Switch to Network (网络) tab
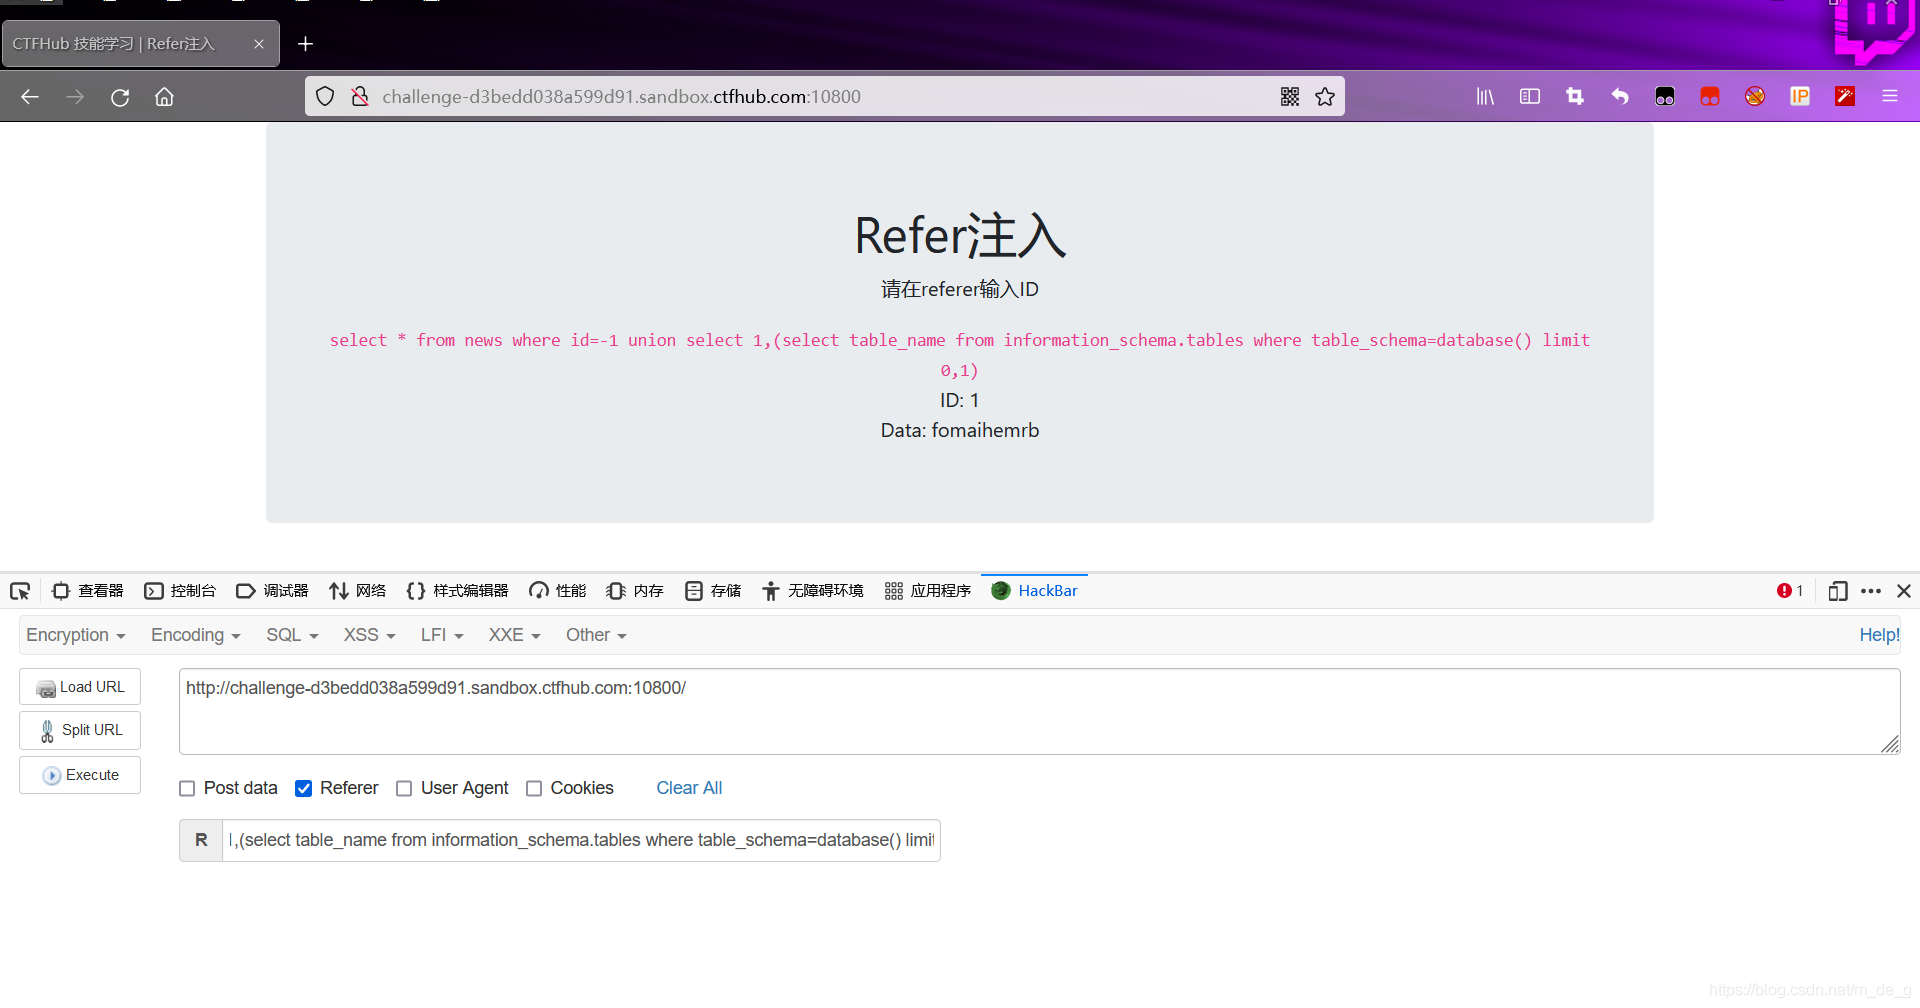Viewport: 1920px width, 1008px height. click(358, 591)
